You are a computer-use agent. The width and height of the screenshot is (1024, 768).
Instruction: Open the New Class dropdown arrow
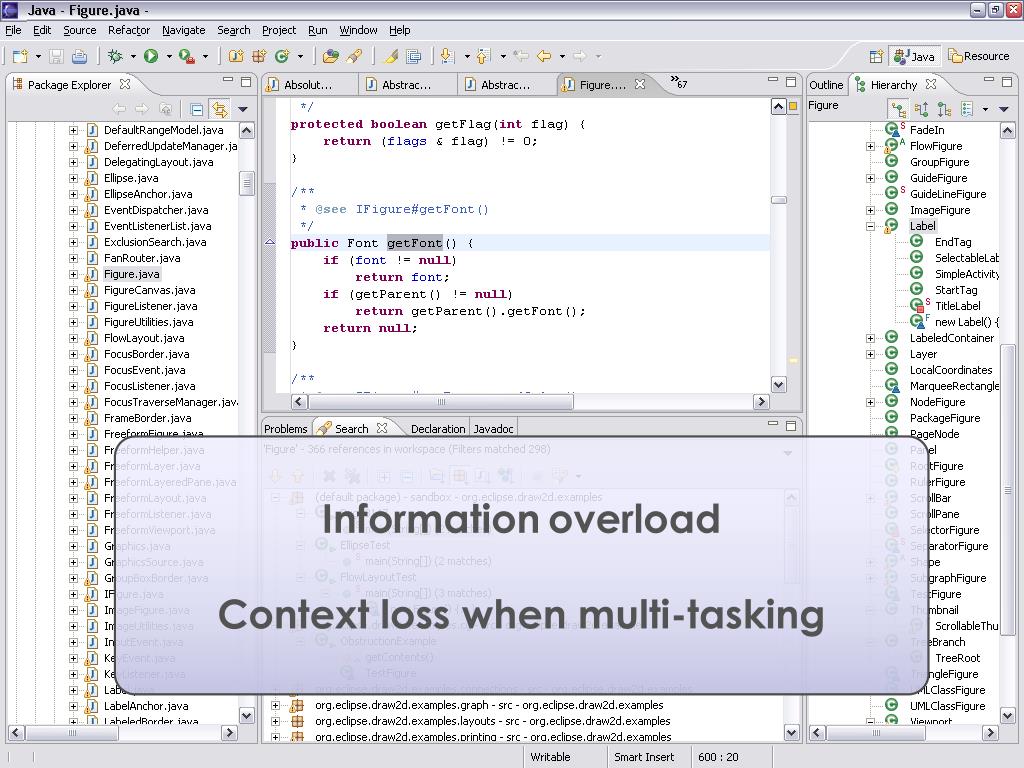point(300,57)
